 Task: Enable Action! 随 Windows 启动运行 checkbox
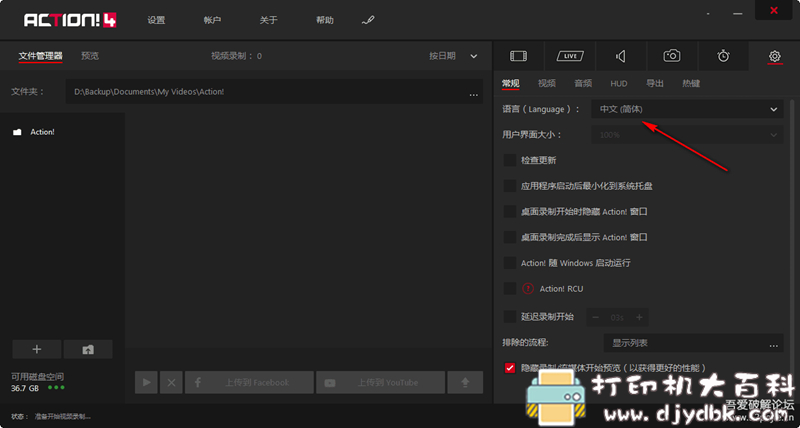click(510, 263)
